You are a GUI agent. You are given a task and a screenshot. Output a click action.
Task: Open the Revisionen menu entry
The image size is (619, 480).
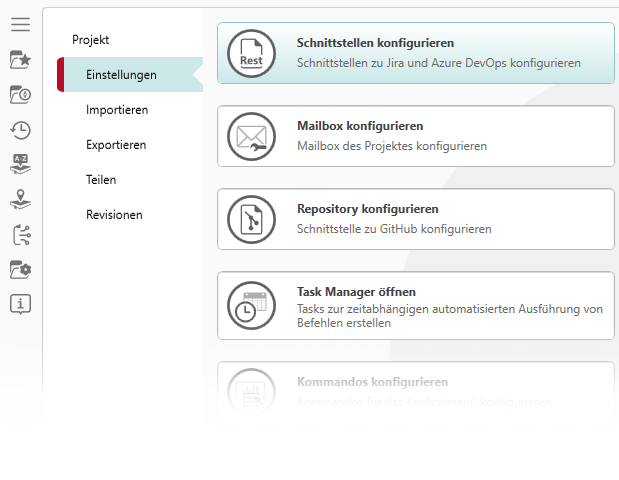(114, 215)
